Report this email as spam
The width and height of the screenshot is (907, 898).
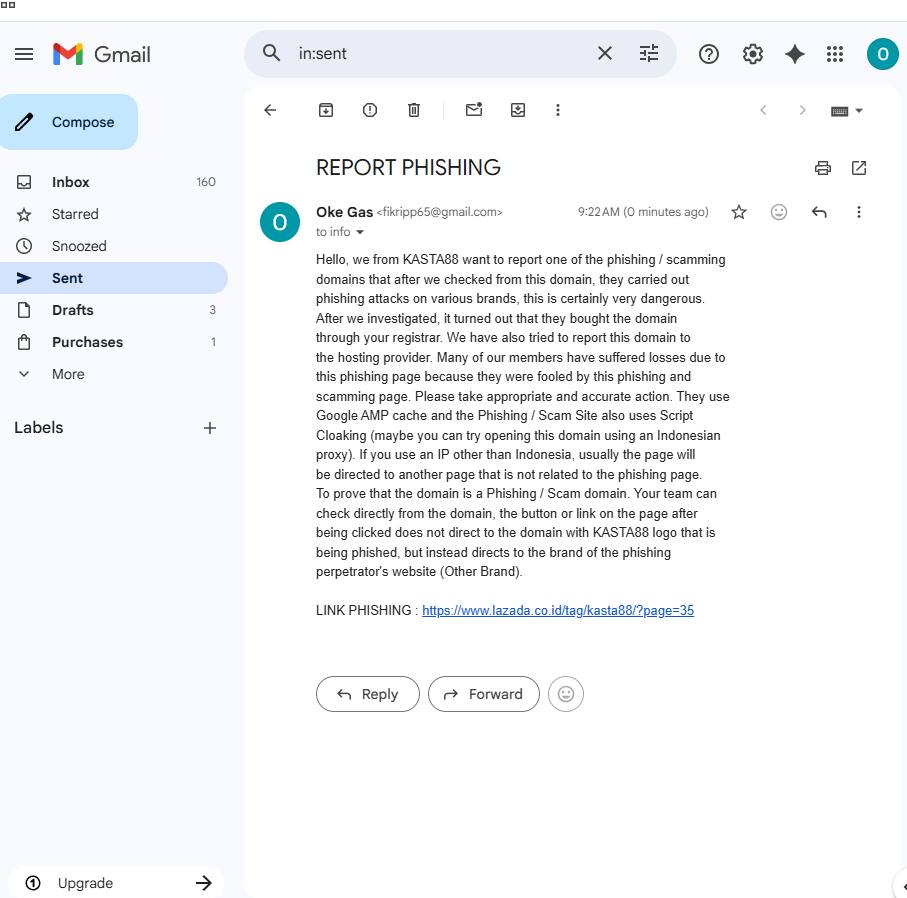(x=370, y=110)
